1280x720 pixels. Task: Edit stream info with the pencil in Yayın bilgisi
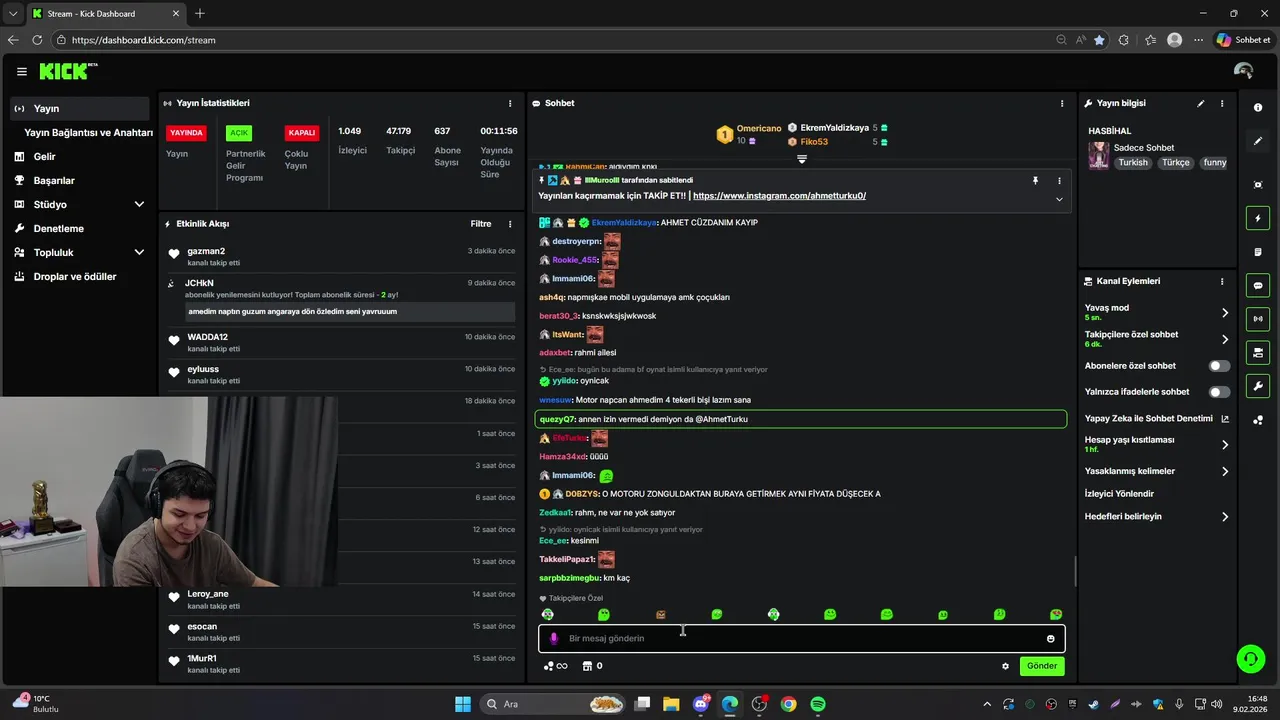(1201, 103)
